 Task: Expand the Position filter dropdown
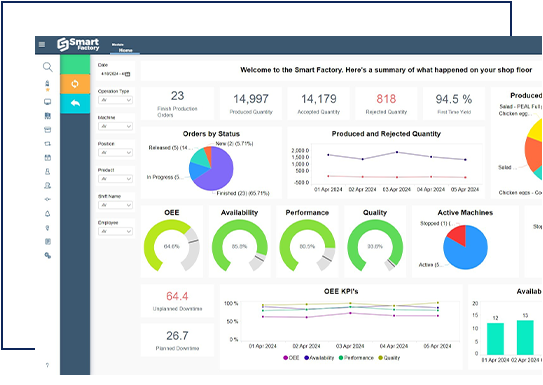click(115, 153)
